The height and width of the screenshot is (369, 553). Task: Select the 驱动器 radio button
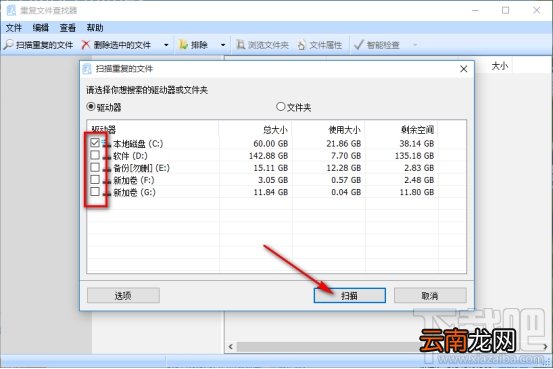click(91, 106)
